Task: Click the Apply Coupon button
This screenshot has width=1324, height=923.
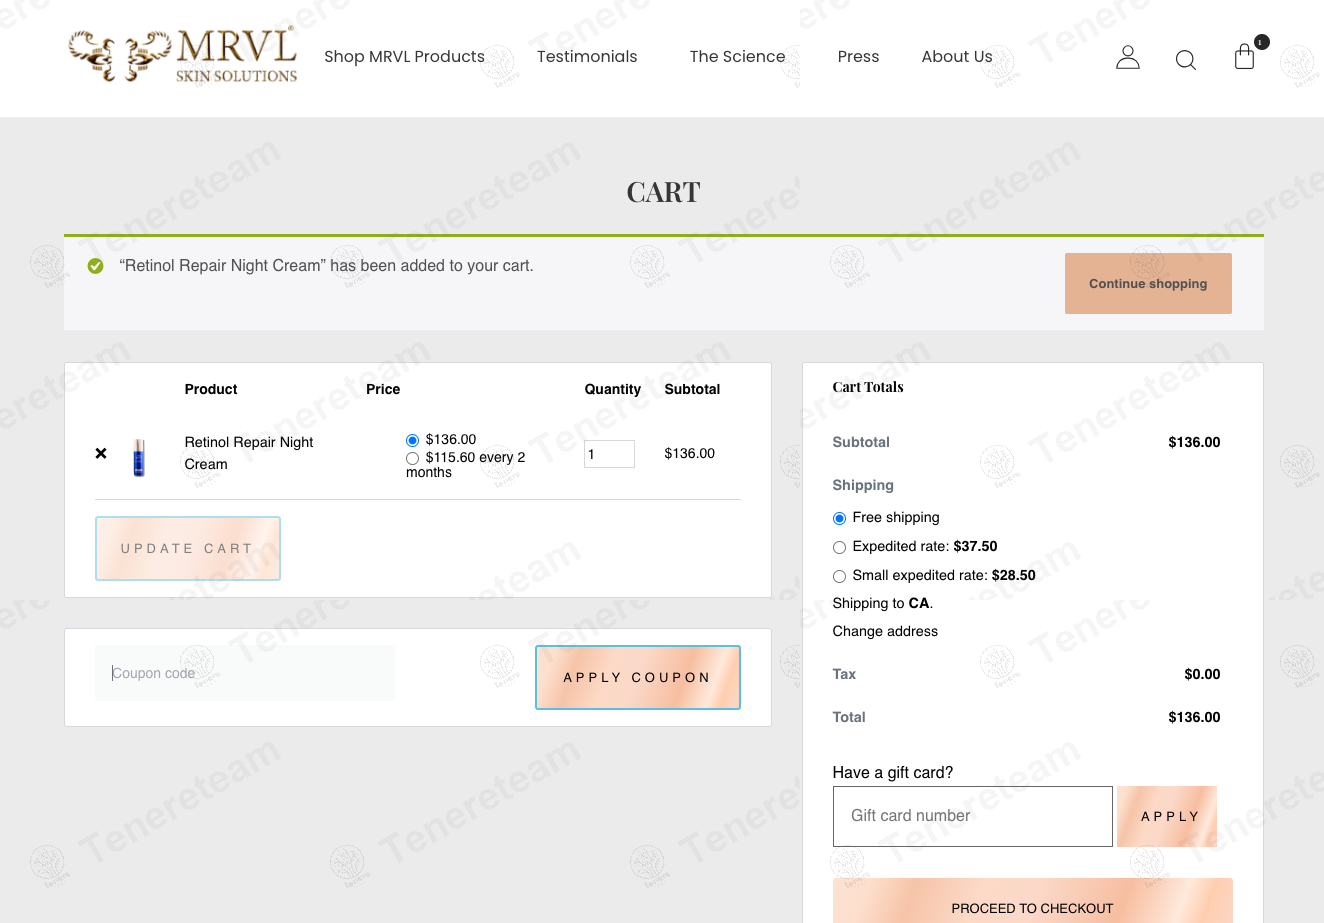Action: (638, 677)
